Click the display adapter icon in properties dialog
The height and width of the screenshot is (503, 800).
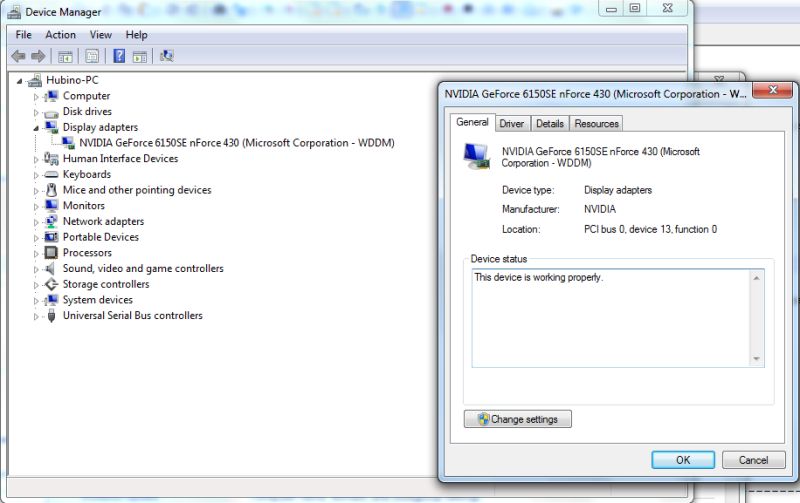(x=477, y=156)
